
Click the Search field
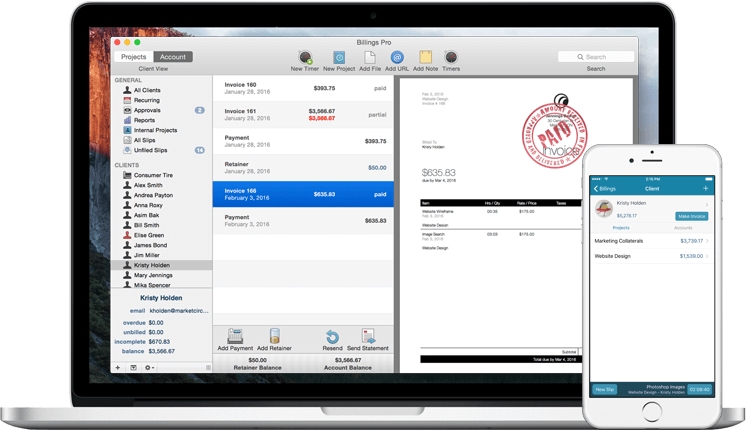(x=596, y=57)
